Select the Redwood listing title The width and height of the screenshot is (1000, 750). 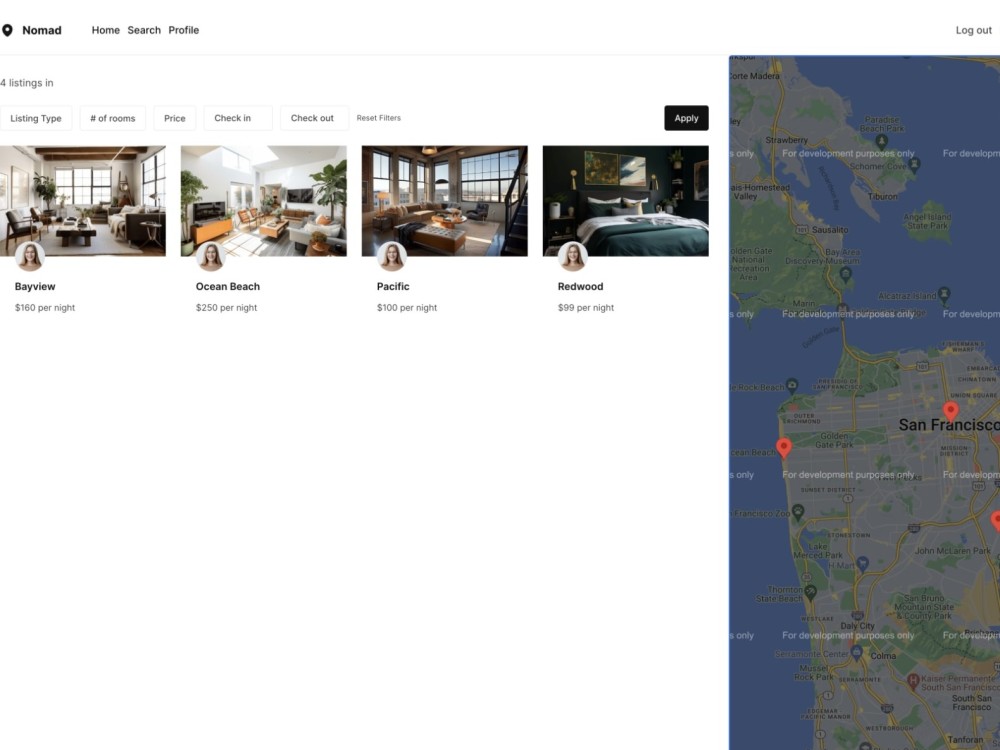[x=580, y=286]
